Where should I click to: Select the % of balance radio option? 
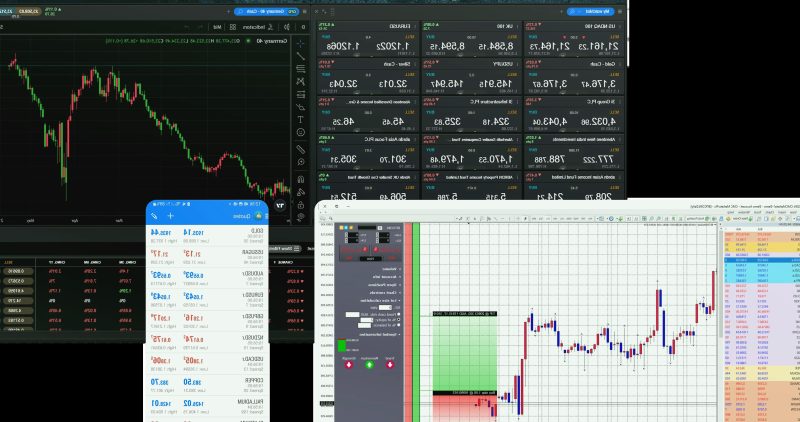(x=398, y=326)
